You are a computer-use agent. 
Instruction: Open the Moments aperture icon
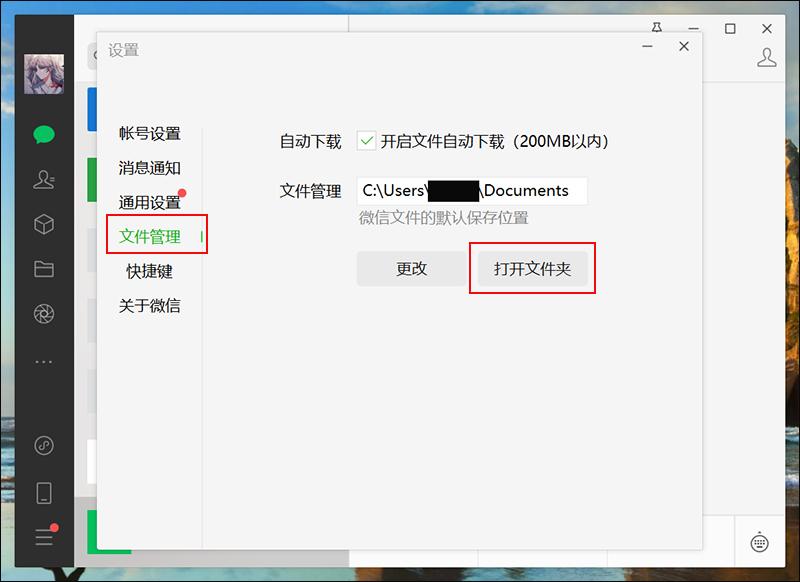point(44,314)
